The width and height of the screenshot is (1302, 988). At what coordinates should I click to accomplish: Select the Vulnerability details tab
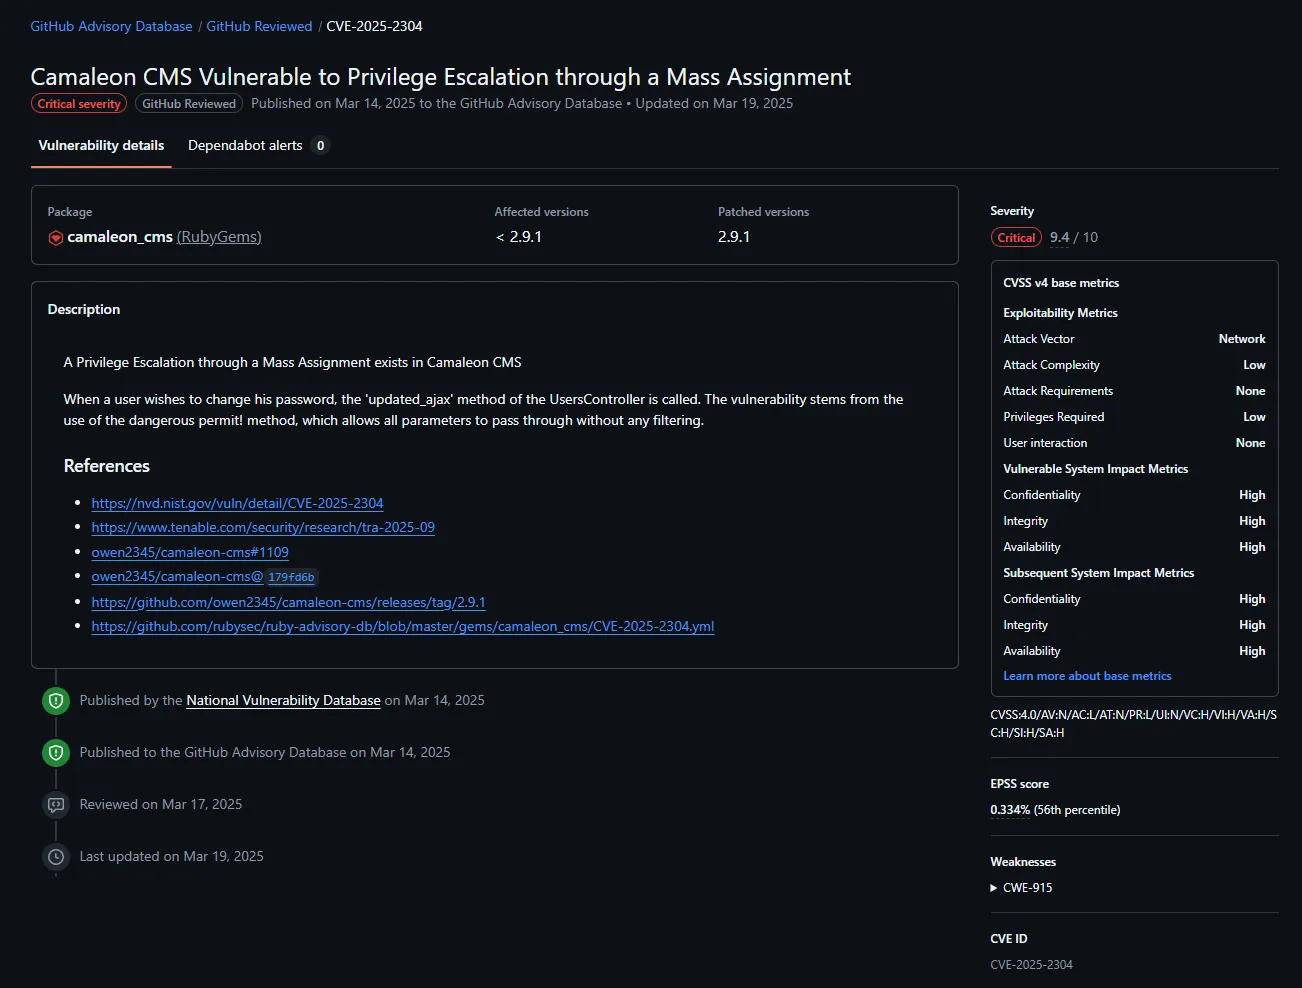[x=101, y=146]
